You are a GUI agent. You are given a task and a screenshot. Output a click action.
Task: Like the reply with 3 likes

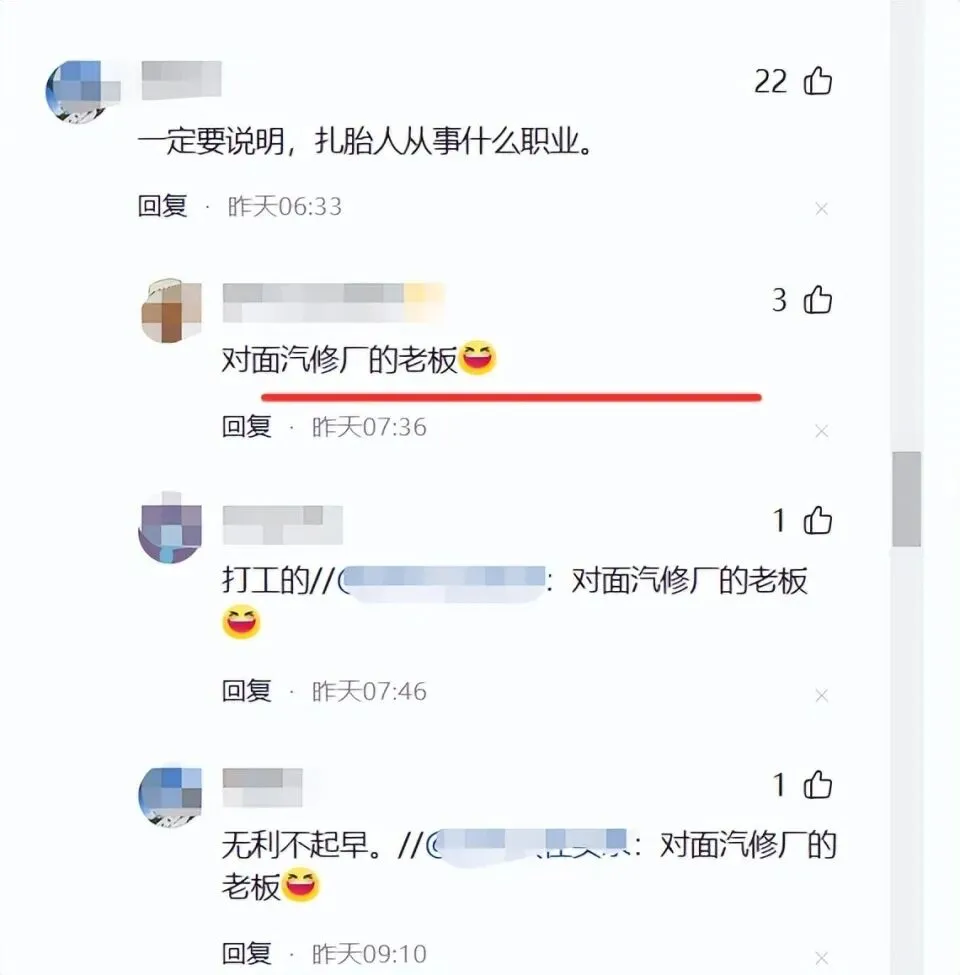coord(817,300)
